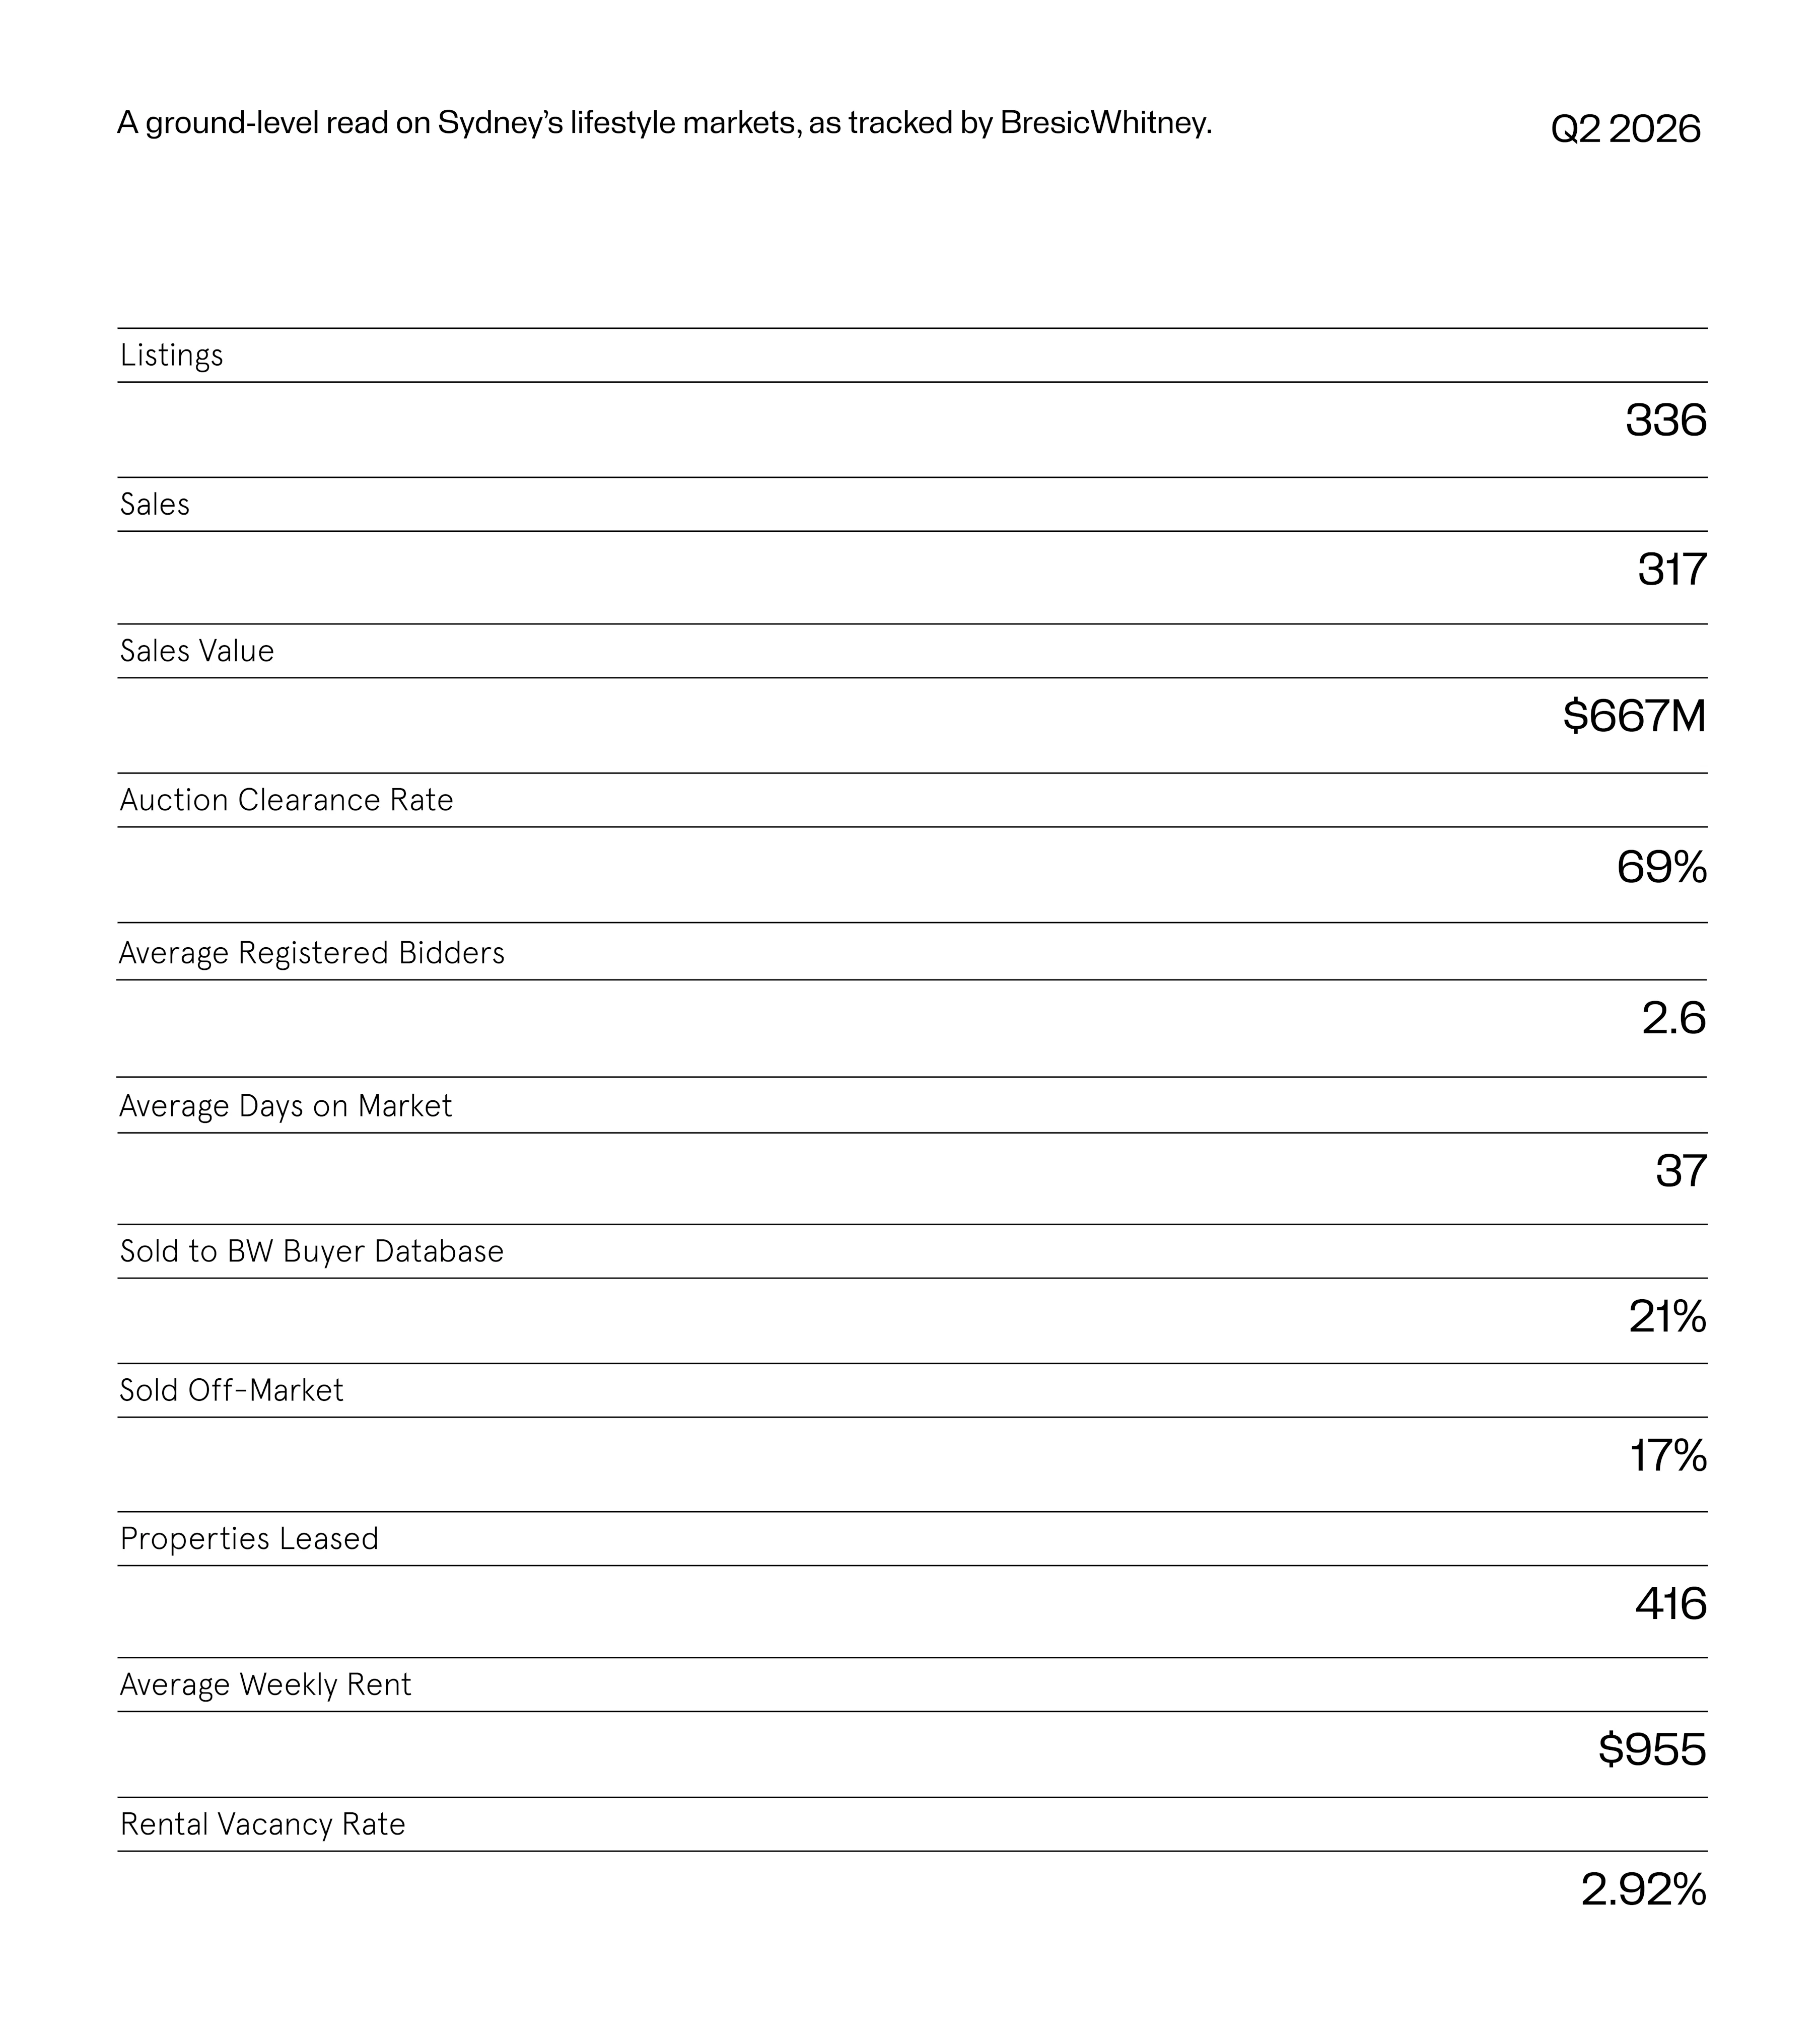Select the Average Days on Market heading
The width and height of the screenshot is (1817, 2044).
(285, 1106)
